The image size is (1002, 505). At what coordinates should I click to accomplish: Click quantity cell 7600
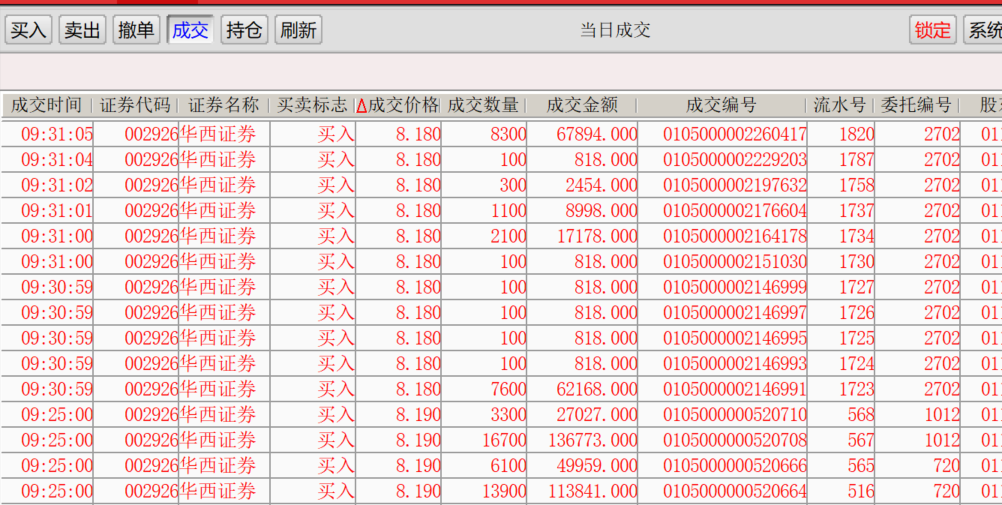point(509,389)
